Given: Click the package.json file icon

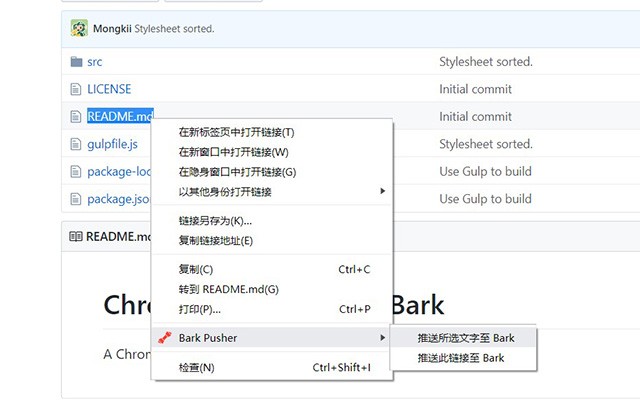Looking at the screenshot, I should pos(76,199).
